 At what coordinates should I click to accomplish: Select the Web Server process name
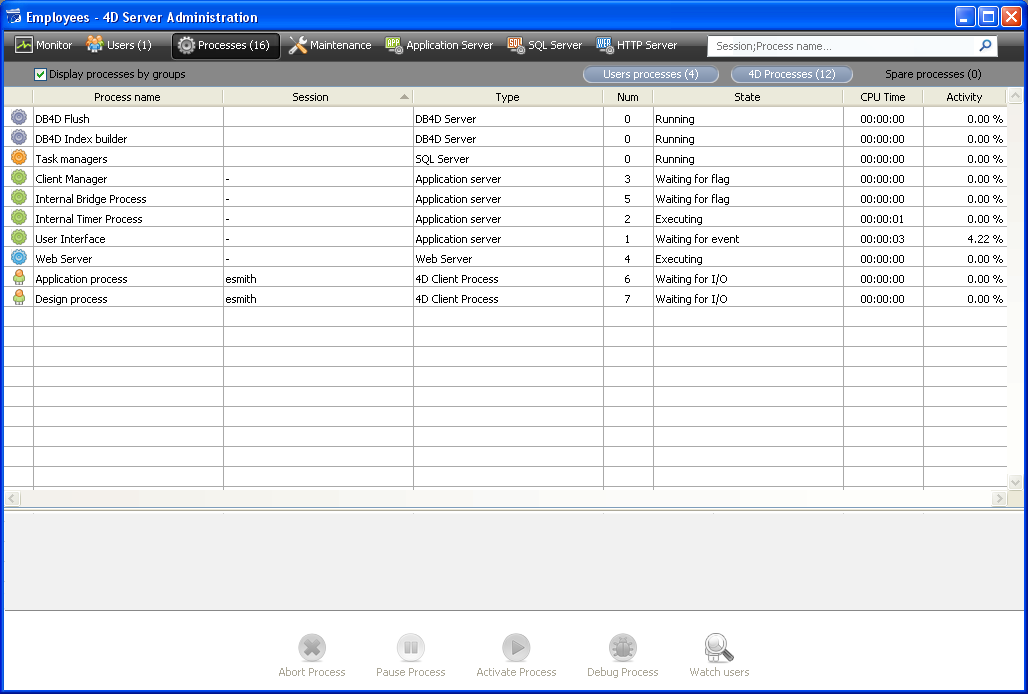coord(64,259)
